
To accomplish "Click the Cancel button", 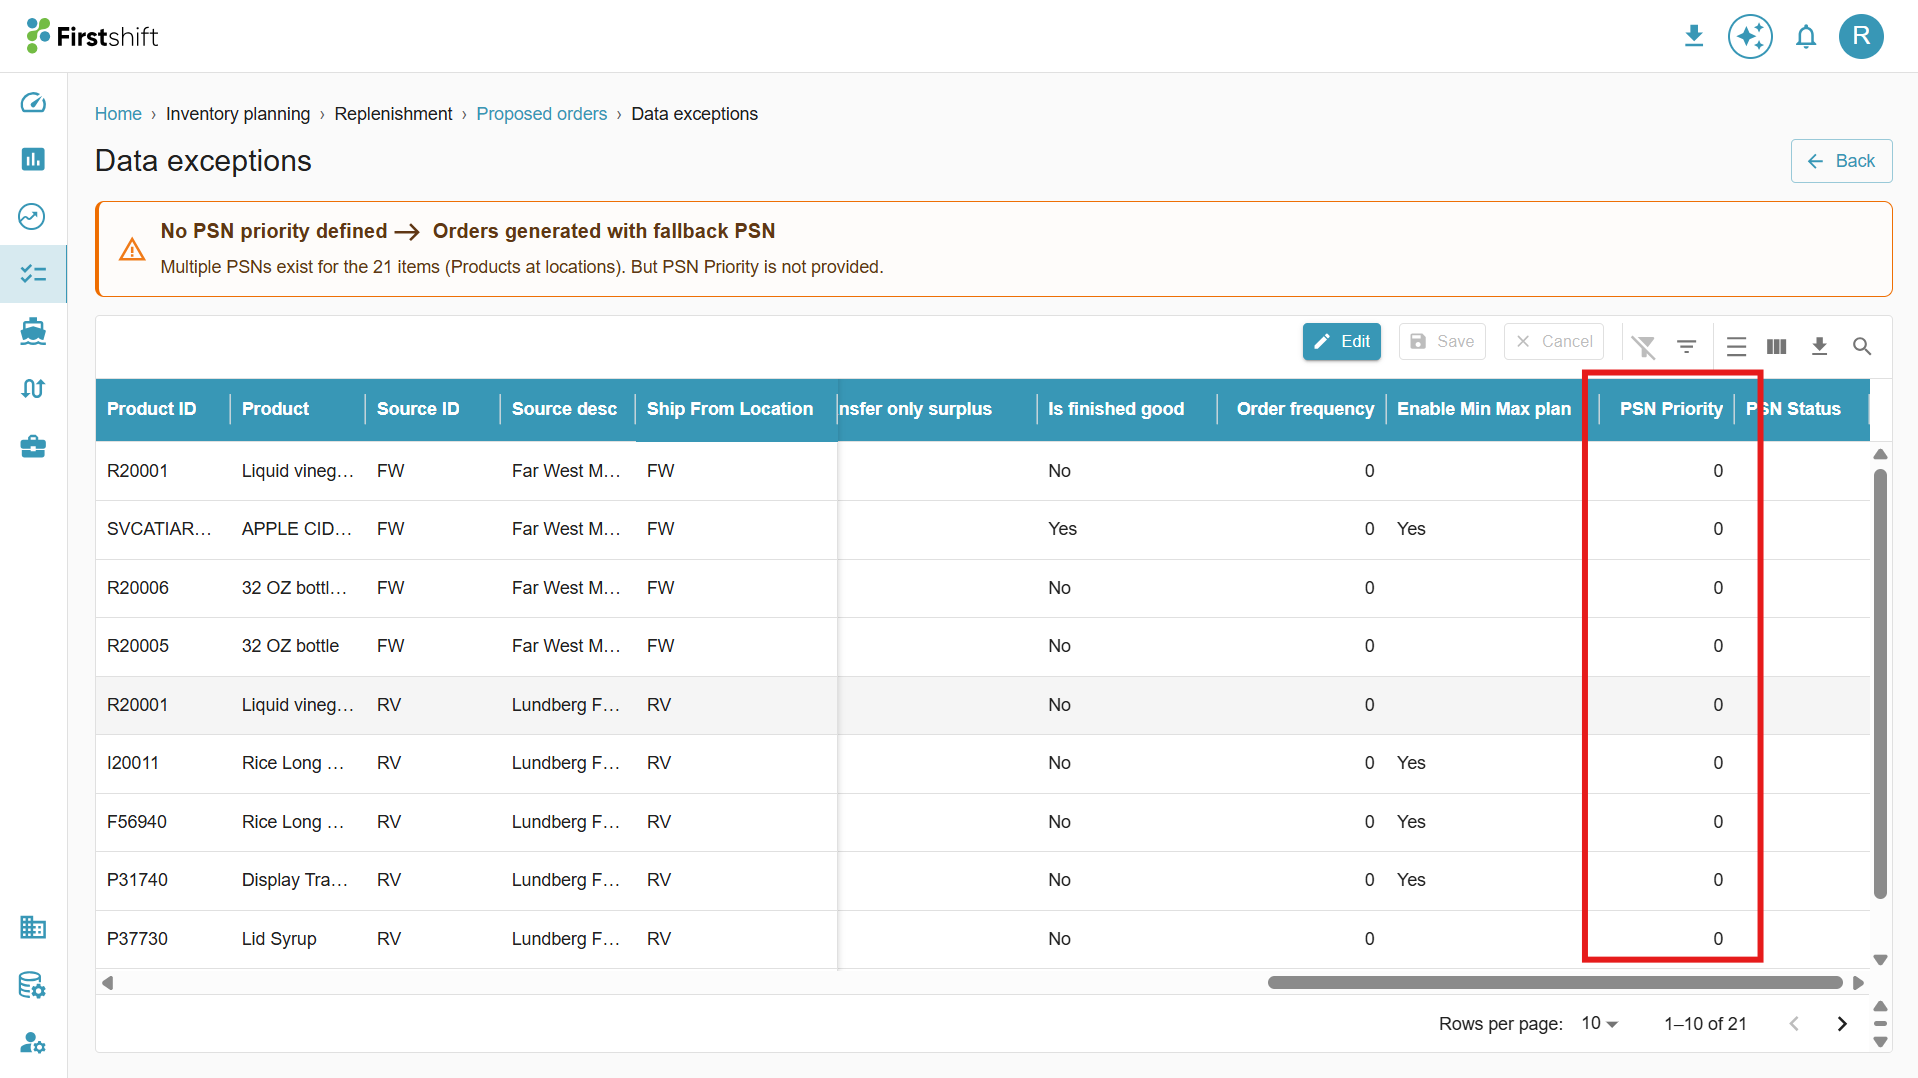I will coord(1554,341).
